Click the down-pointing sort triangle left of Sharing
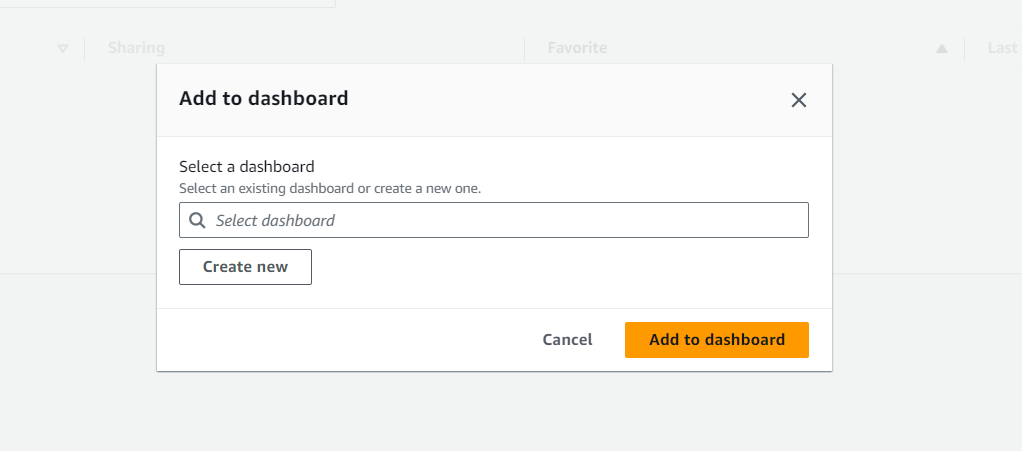1022x451 pixels. [x=63, y=48]
